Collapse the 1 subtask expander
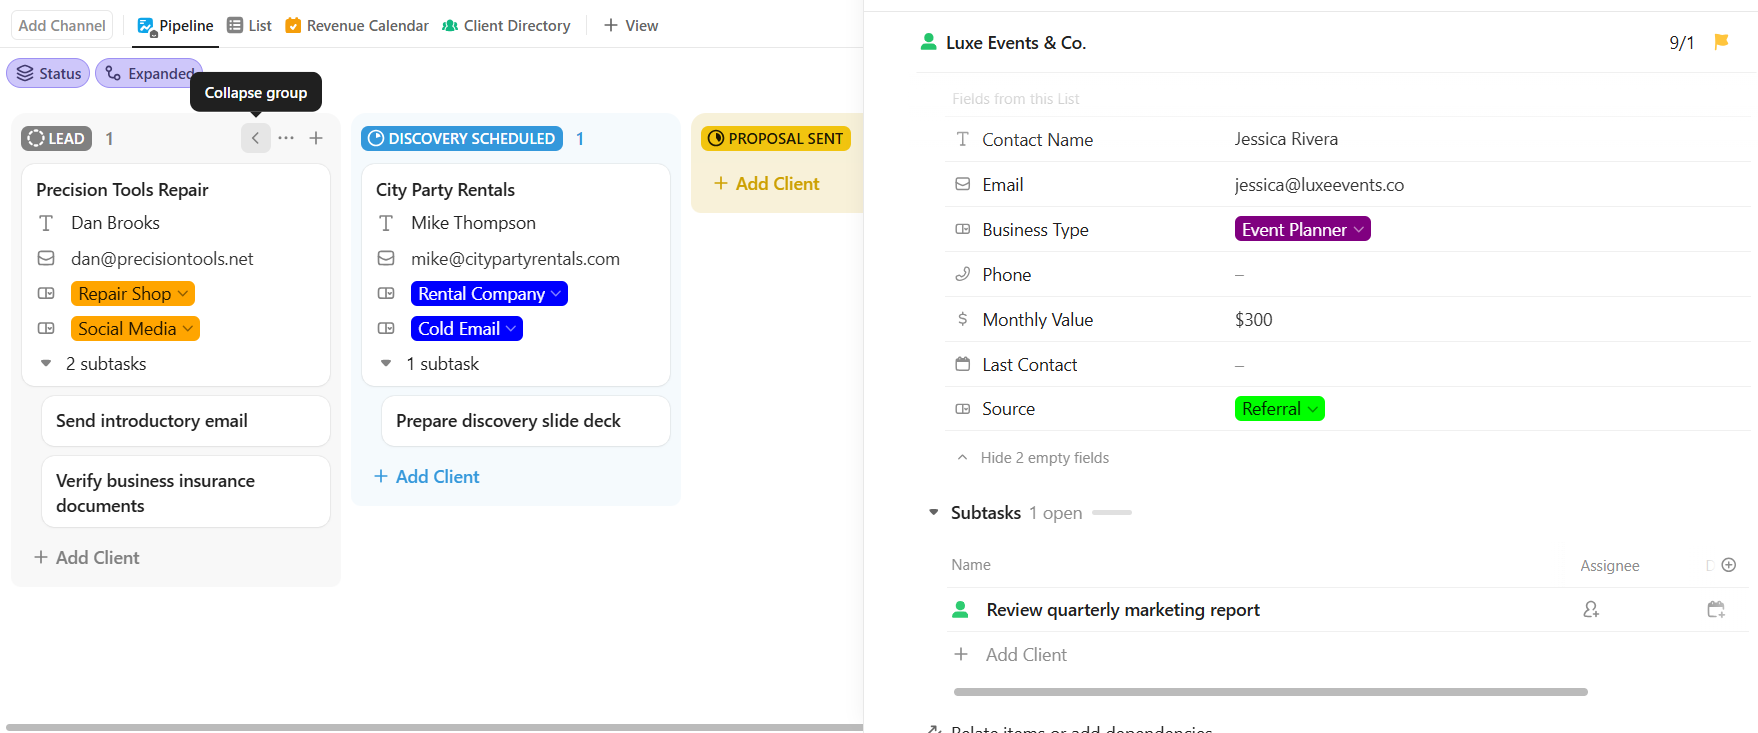Screen dimensions: 1758x733 click(x=386, y=363)
